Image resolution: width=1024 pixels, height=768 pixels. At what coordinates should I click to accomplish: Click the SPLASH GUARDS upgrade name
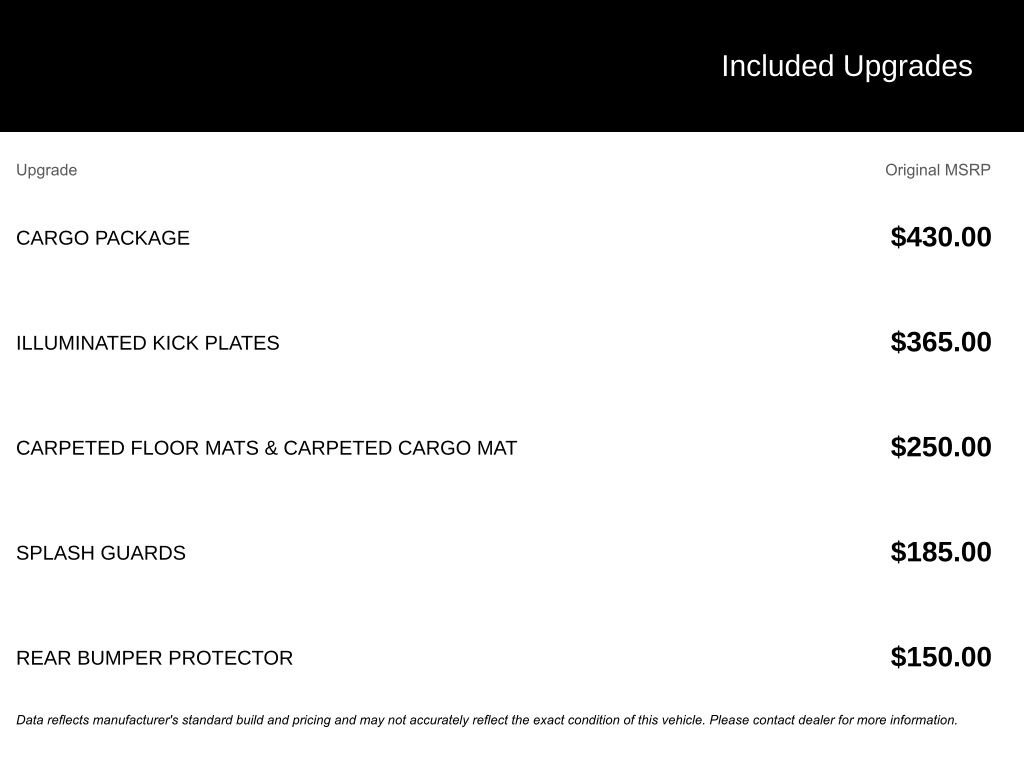pos(101,553)
